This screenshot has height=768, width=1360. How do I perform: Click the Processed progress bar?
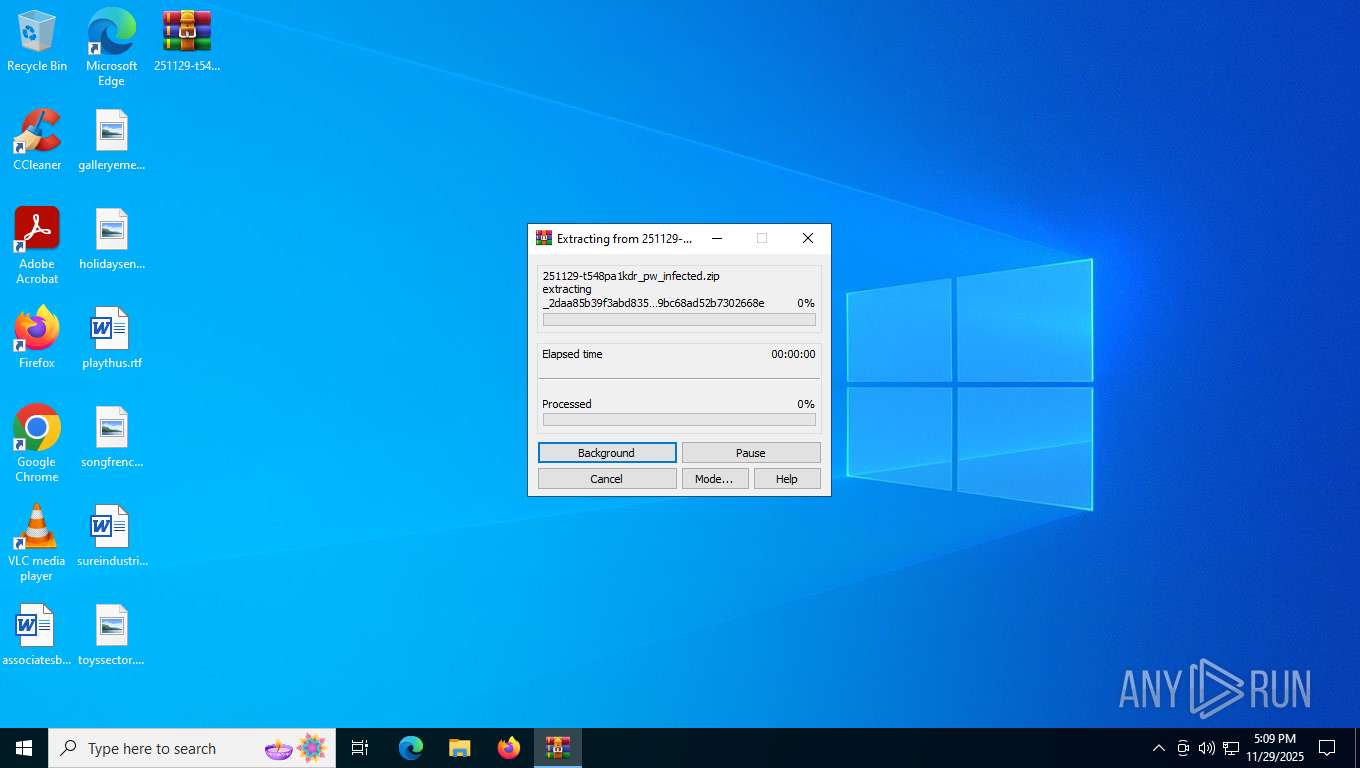click(x=679, y=420)
